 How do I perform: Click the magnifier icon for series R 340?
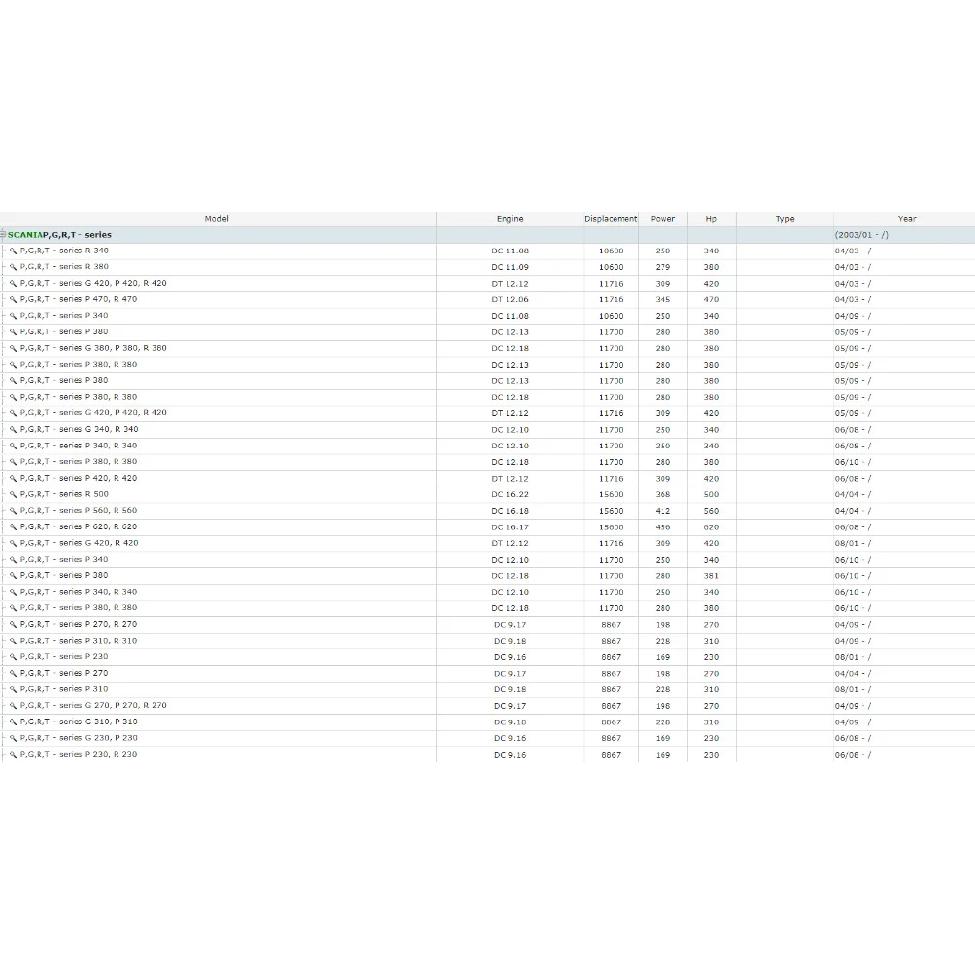tap(13, 251)
